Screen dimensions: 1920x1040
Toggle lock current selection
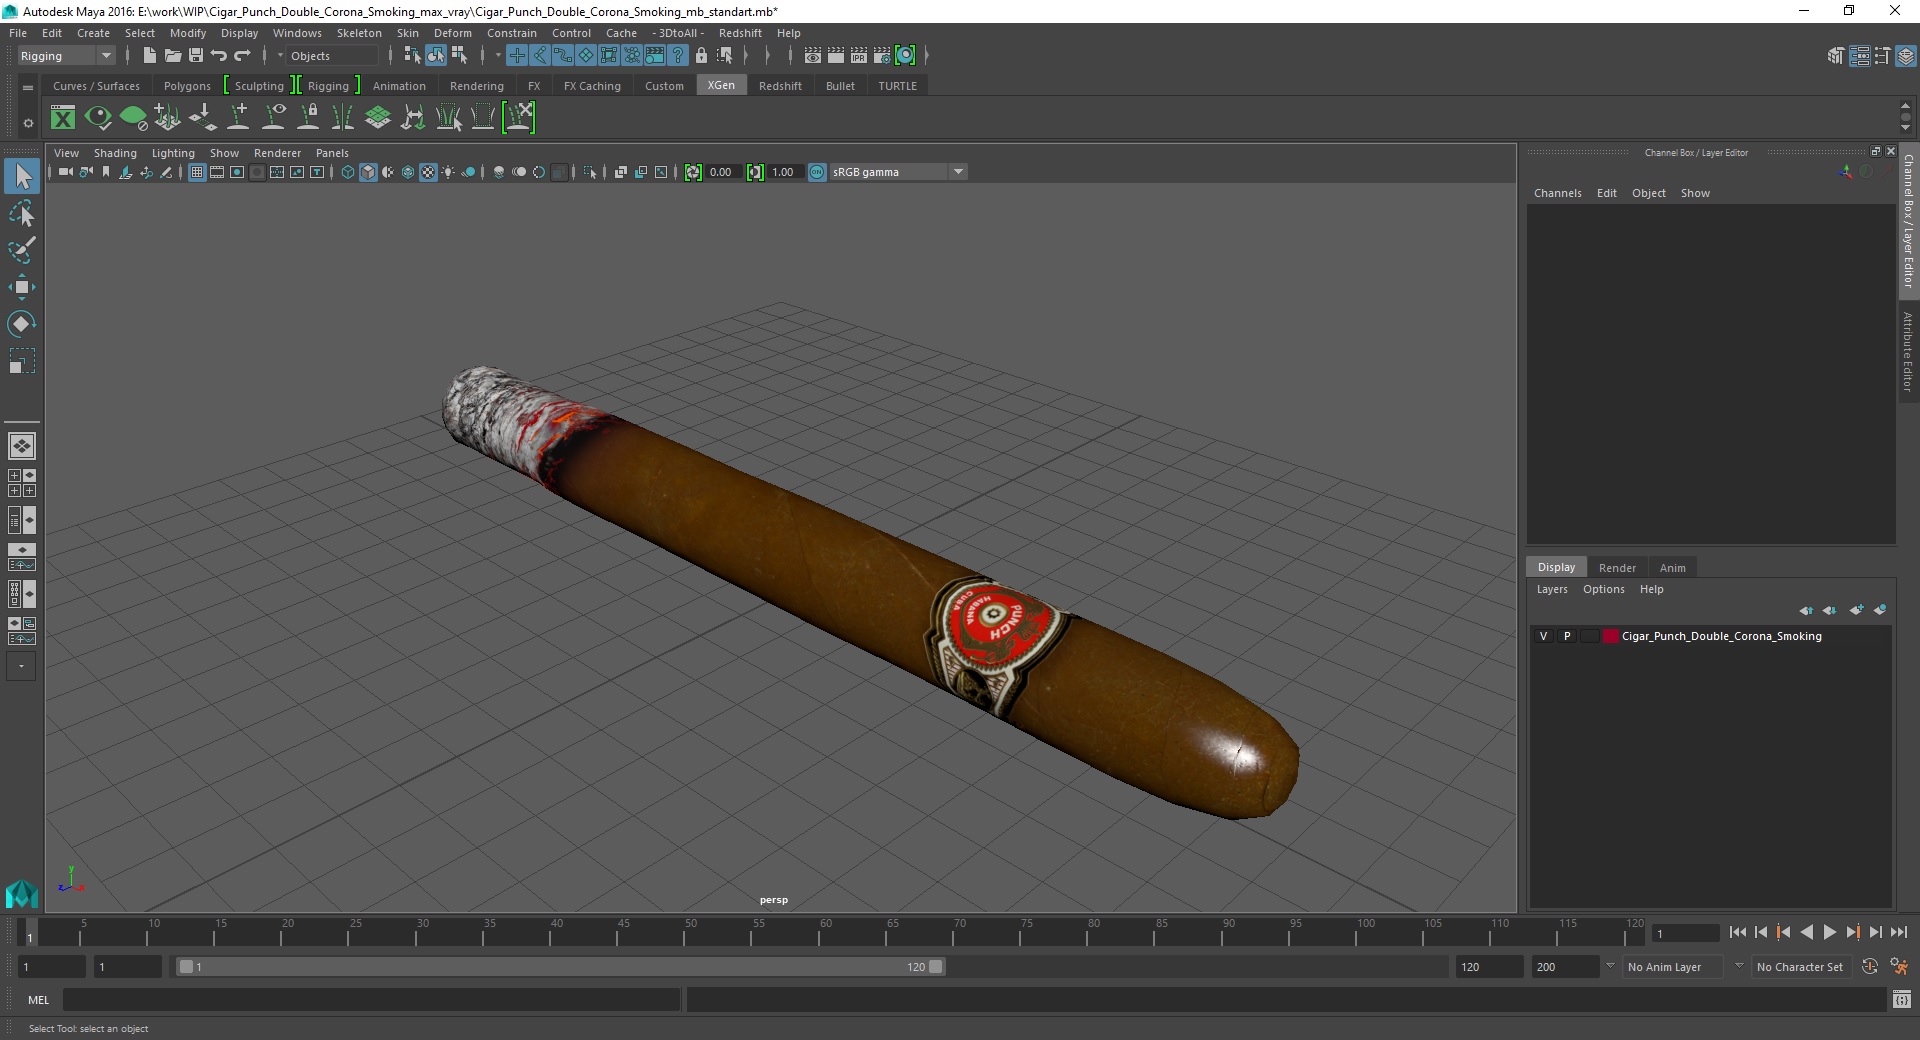tap(701, 56)
